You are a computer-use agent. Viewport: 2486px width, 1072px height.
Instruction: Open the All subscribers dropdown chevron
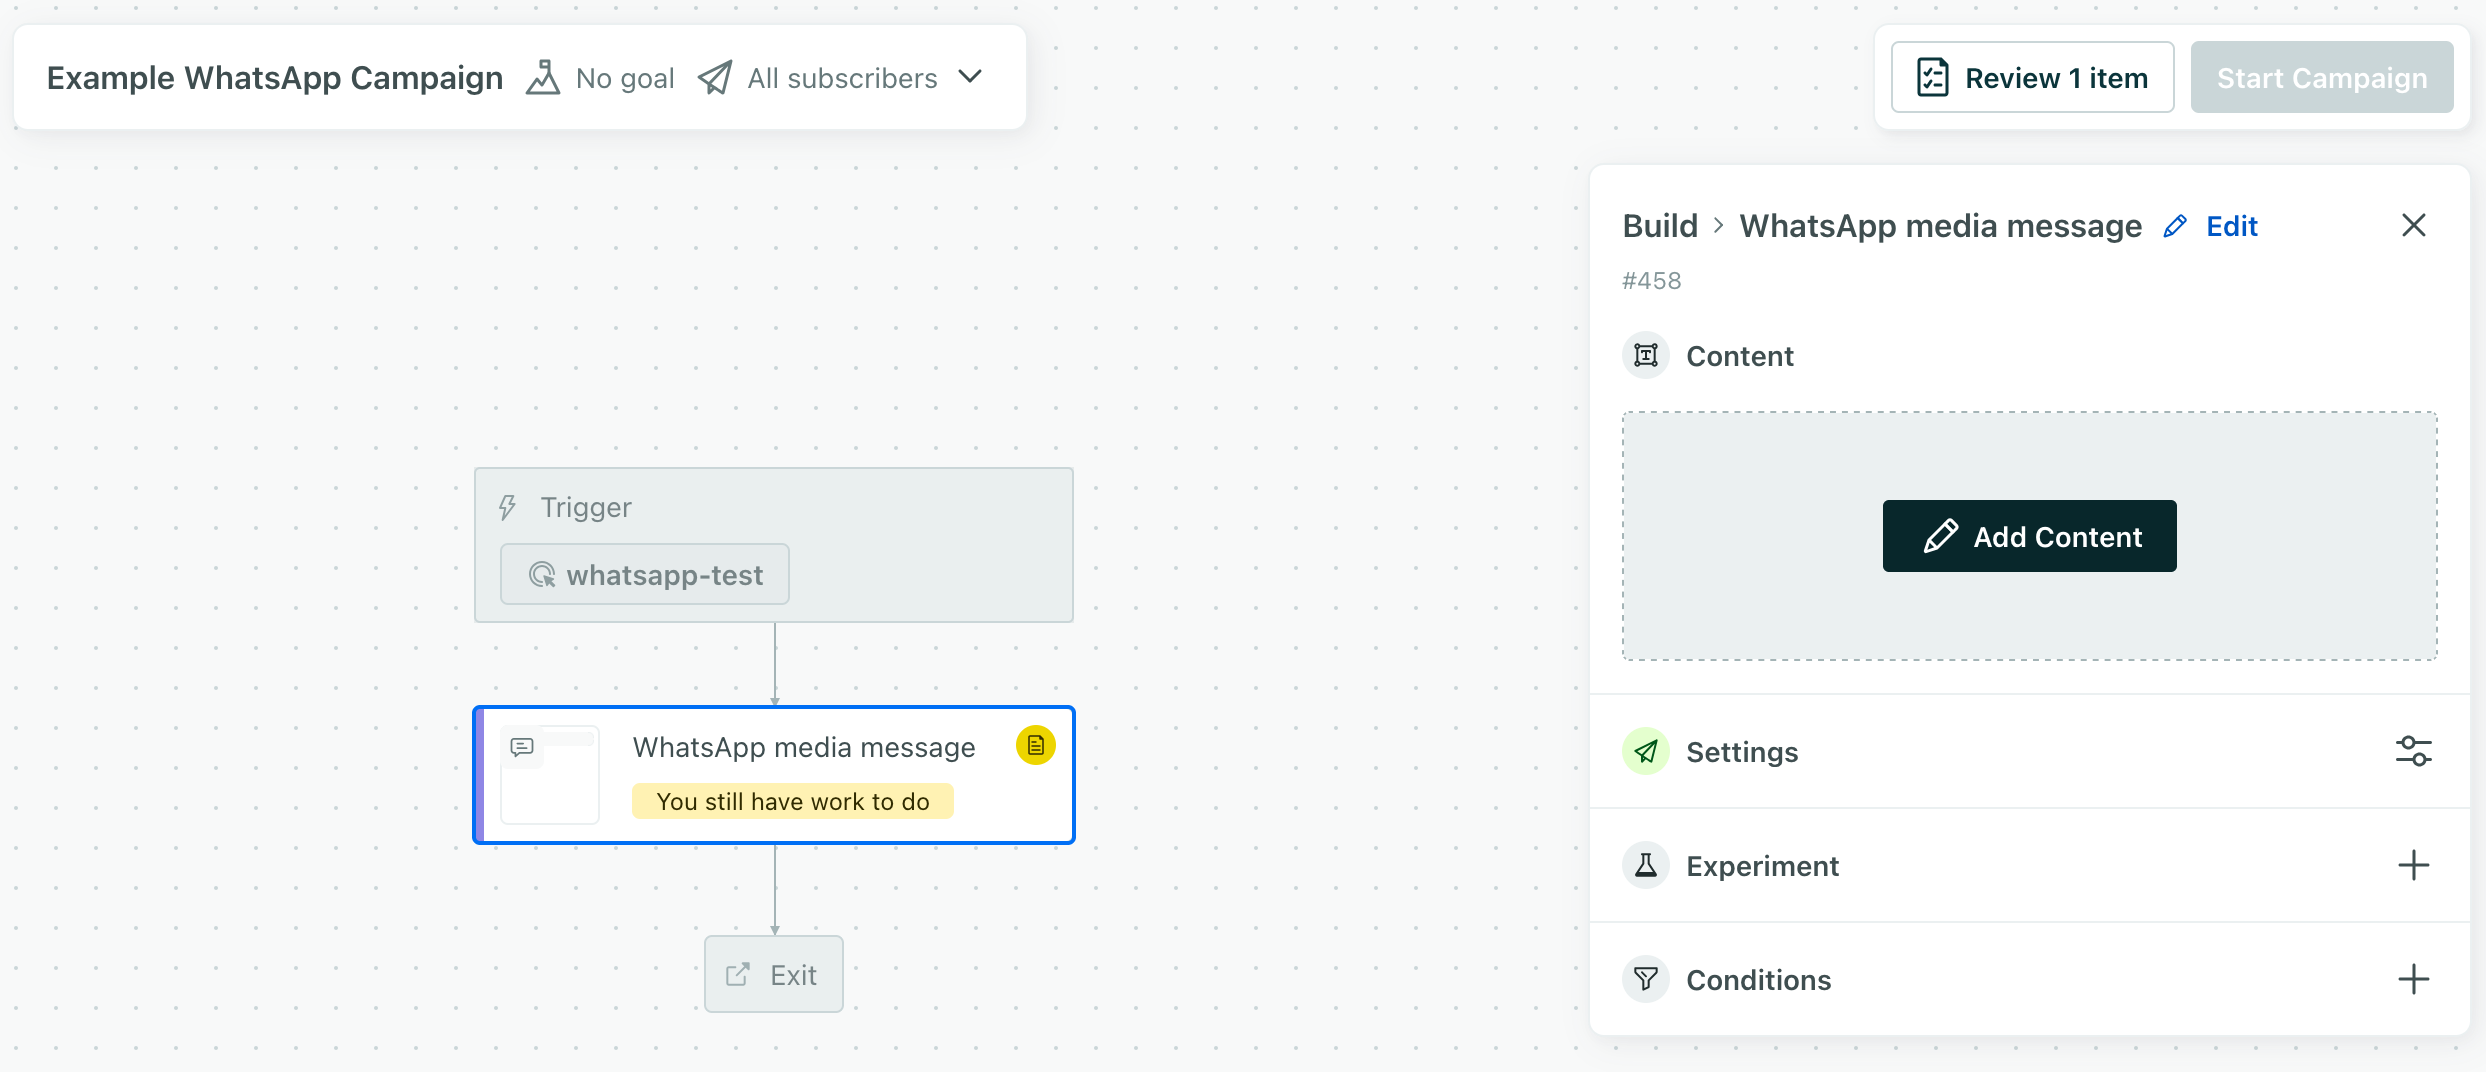click(x=970, y=78)
